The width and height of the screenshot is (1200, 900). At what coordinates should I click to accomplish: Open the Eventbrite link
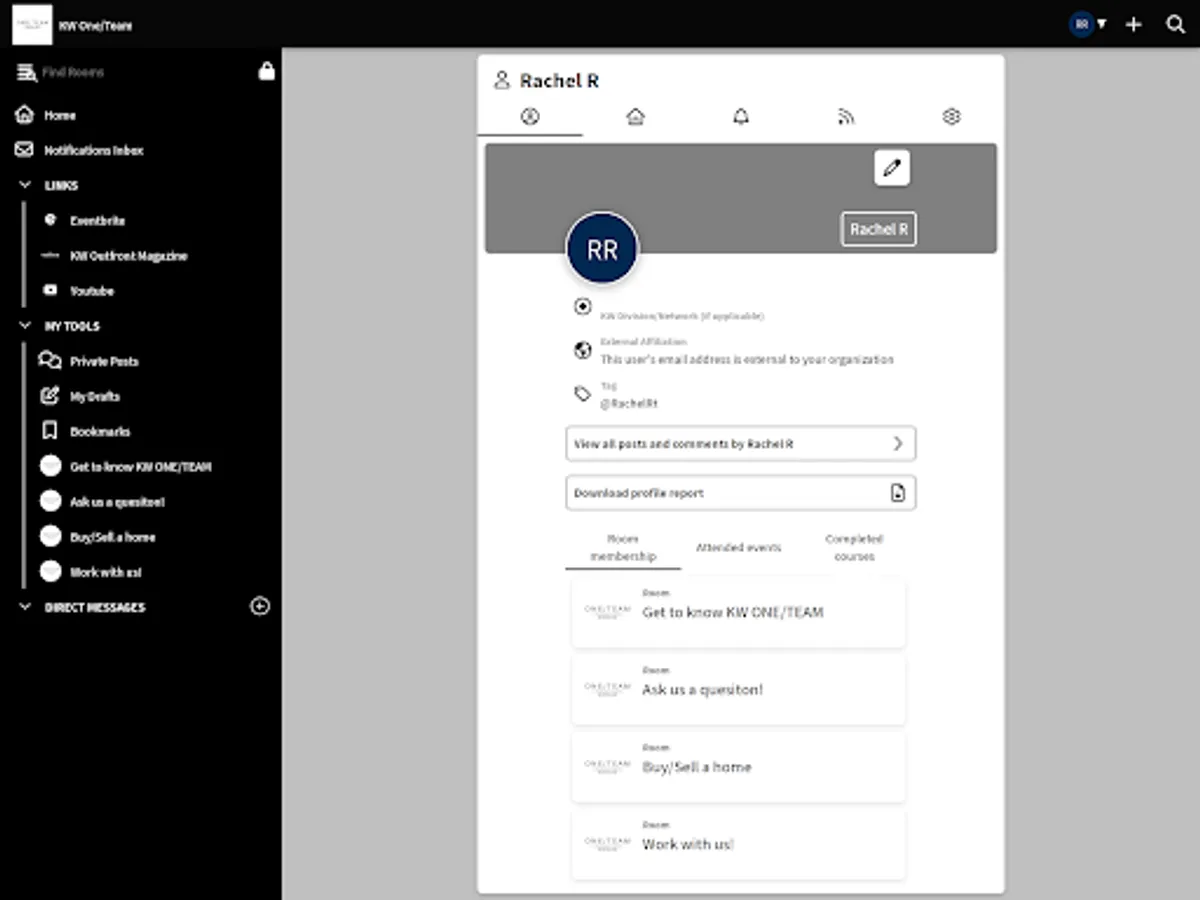coord(97,221)
